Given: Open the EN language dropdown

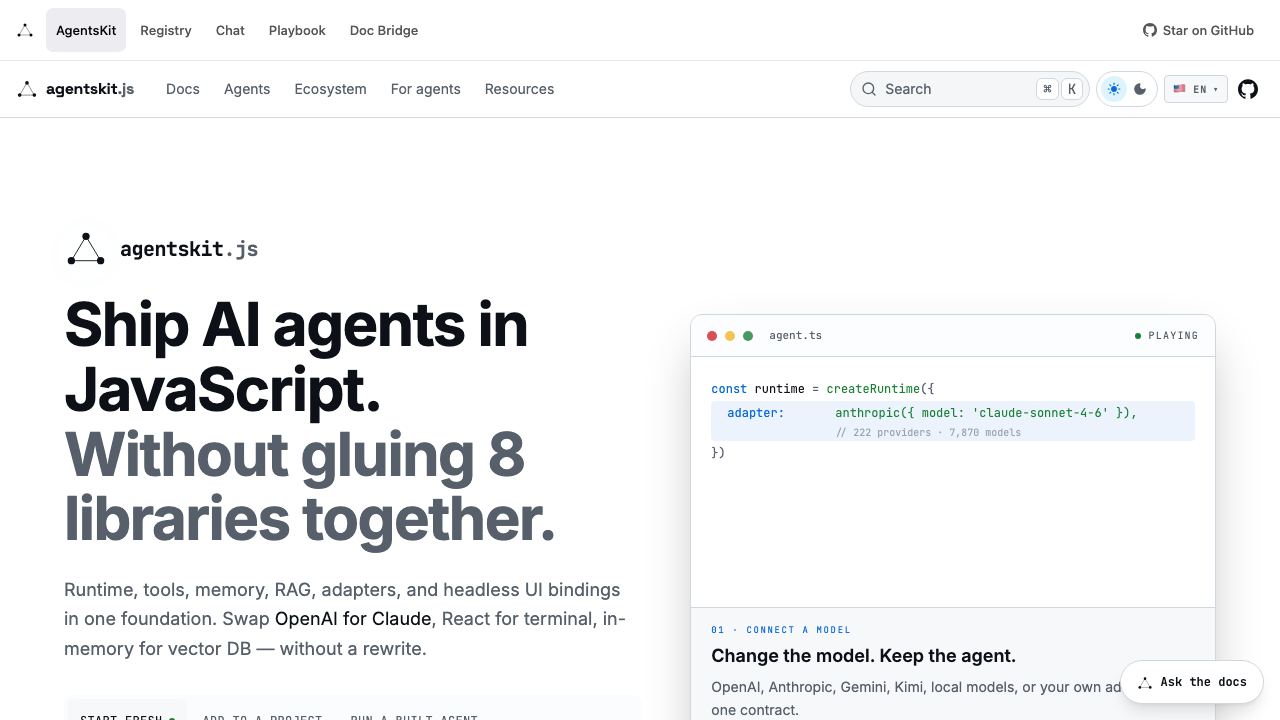Looking at the screenshot, I should (1196, 89).
